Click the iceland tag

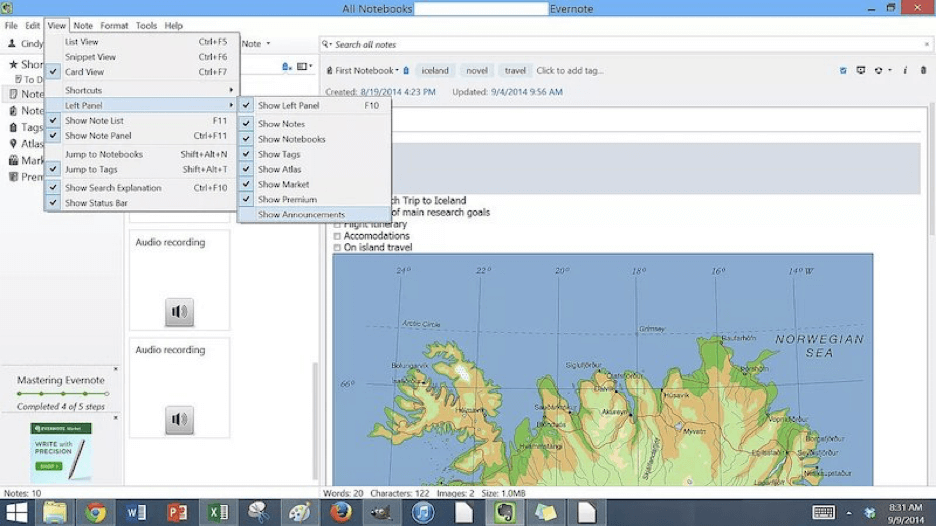click(435, 71)
